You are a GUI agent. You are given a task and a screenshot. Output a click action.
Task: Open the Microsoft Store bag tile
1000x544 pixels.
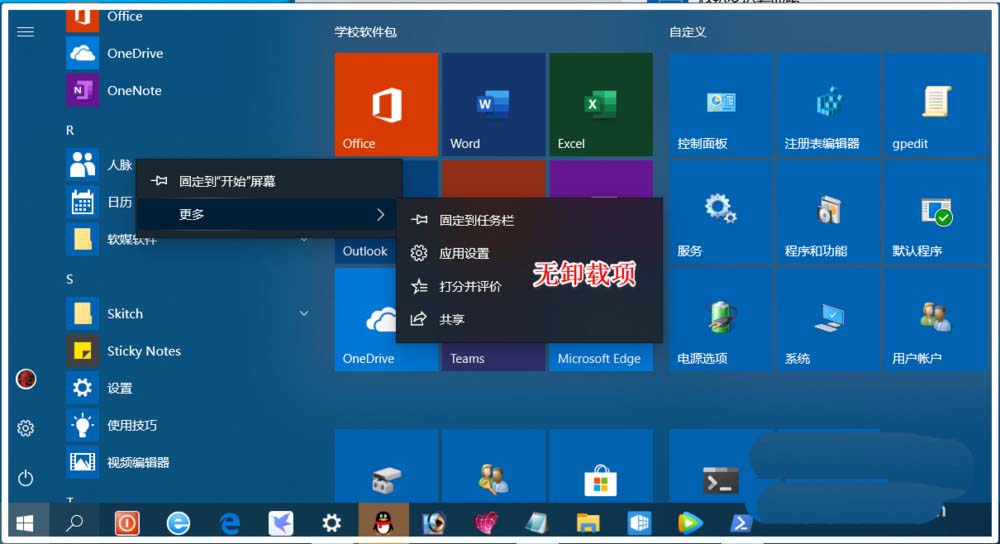[x=601, y=466]
